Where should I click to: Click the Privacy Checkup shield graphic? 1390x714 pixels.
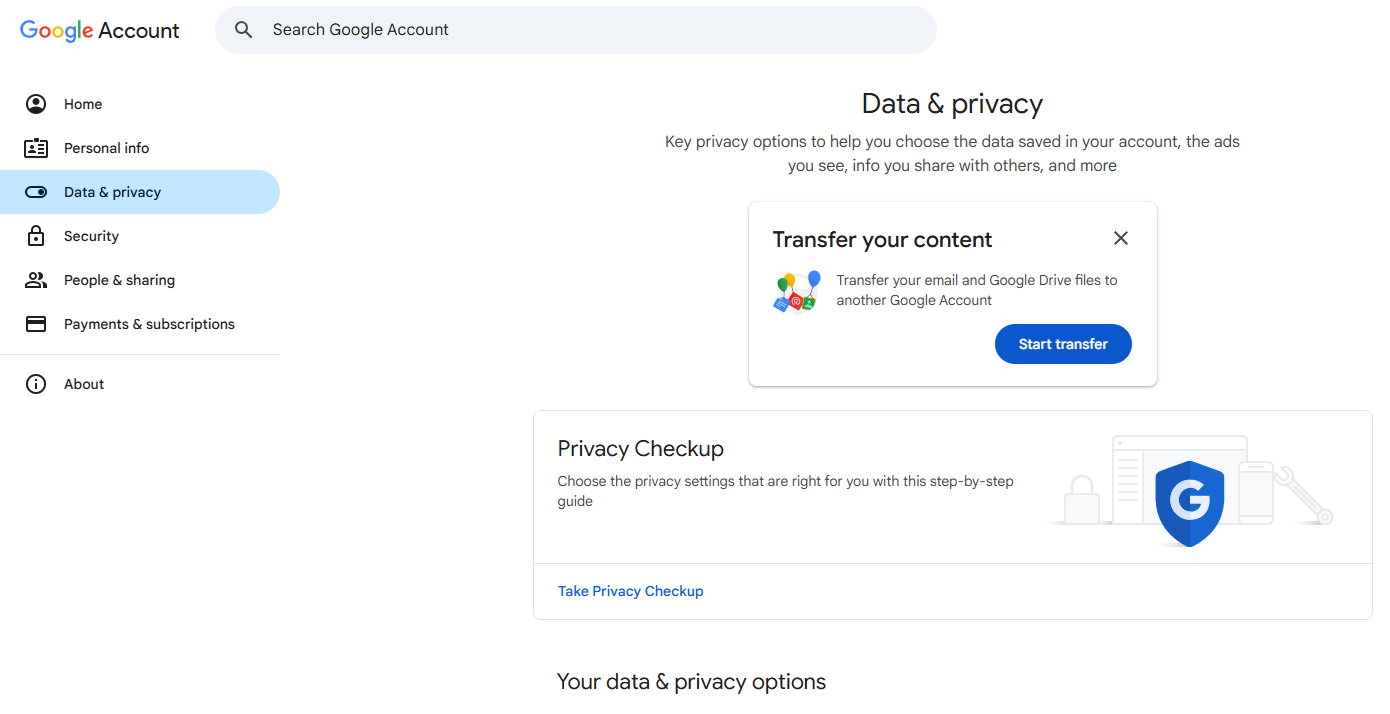1190,503
